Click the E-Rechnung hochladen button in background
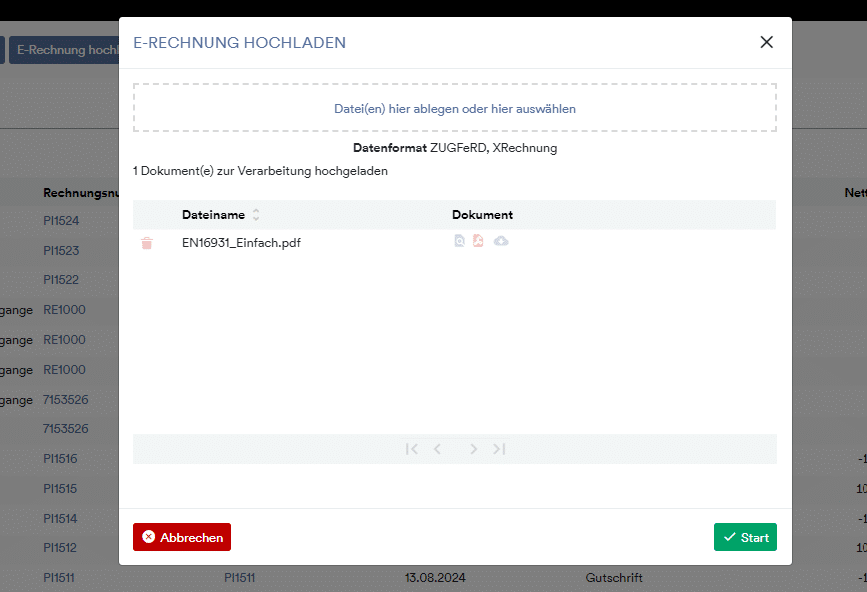The height and width of the screenshot is (592, 867). 64,50
